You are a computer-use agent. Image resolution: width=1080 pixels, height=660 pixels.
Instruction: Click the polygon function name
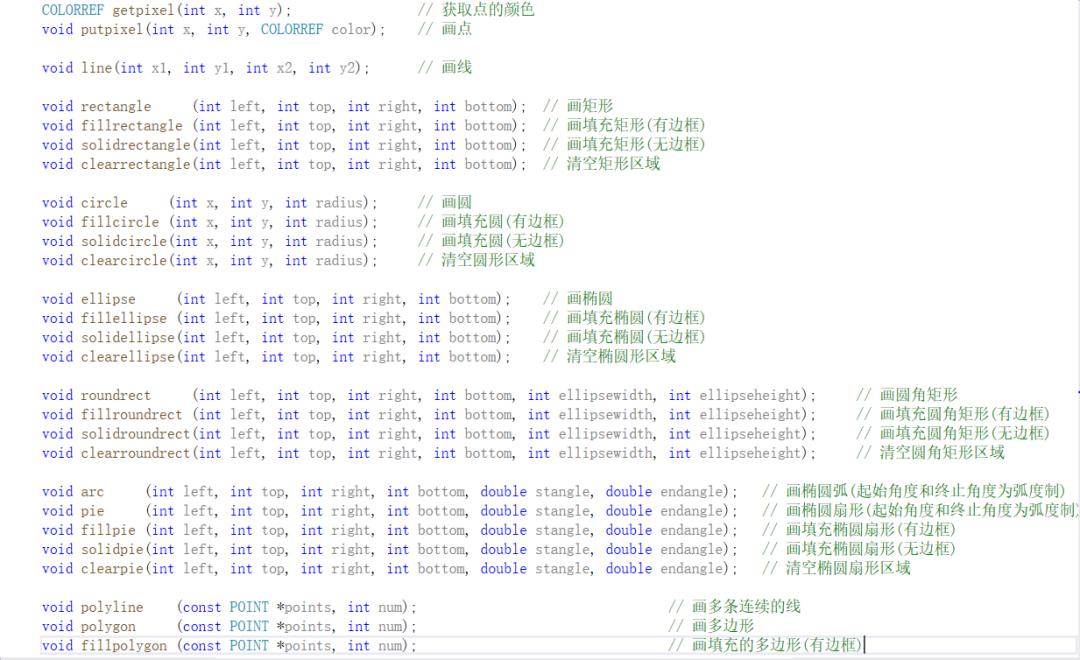(108, 628)
